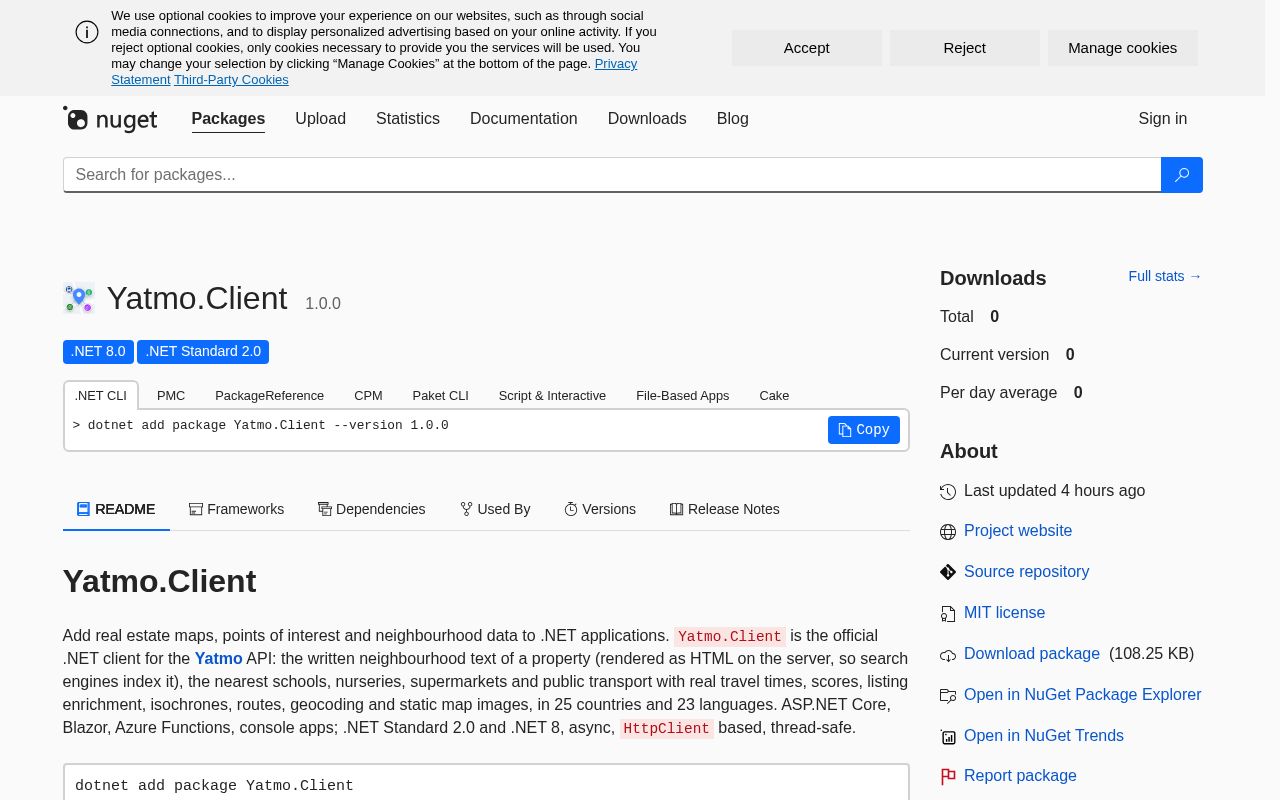Reject optional cookies
This screenshot has width=1280, height=800.
(x=965, y=48)
